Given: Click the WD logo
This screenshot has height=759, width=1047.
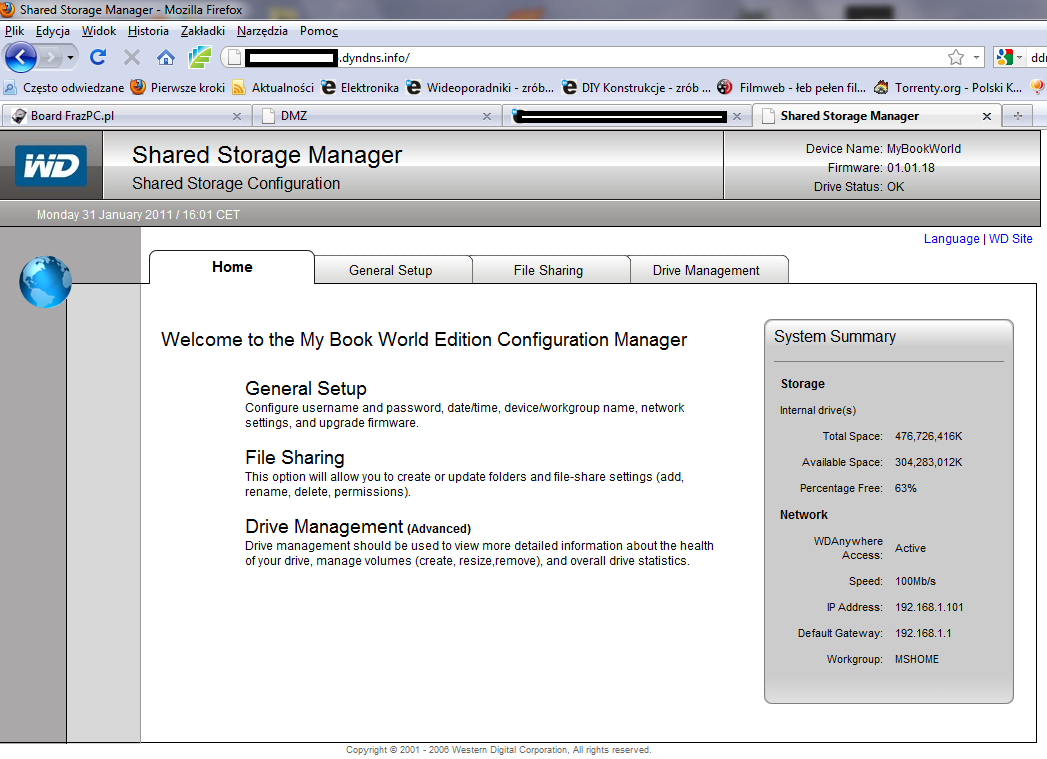Looking at the screenshot, I should [x=51, y=165].
